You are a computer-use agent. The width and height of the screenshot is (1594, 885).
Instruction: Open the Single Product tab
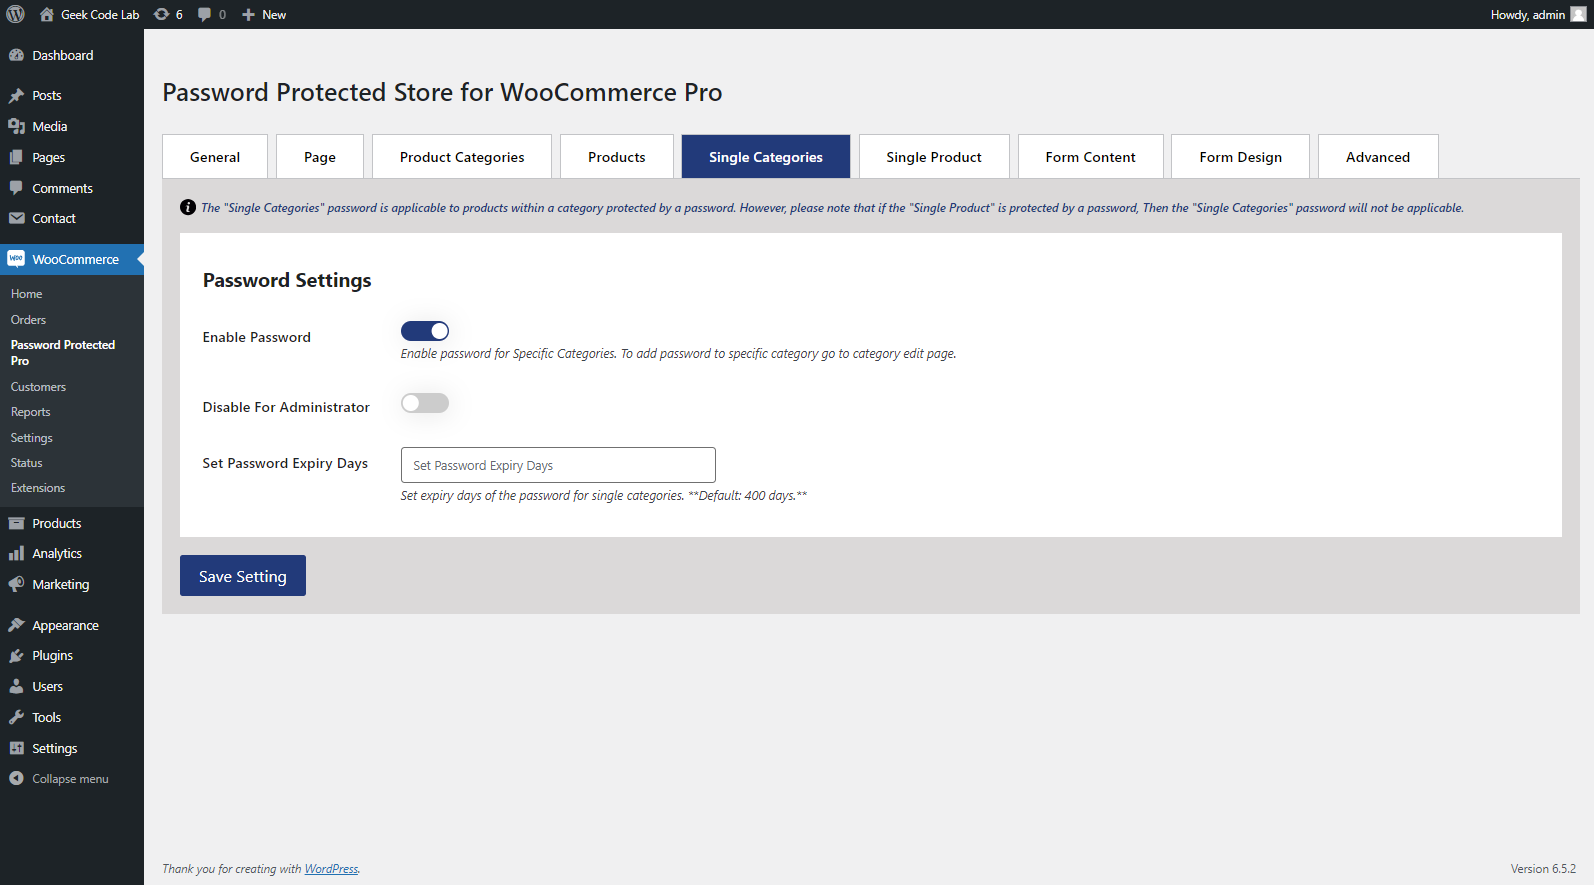click(934, 157)
